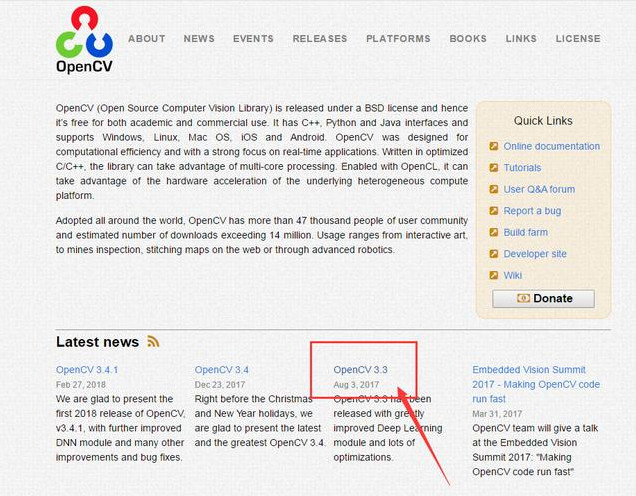
Task: Follow the Report a bug link
Action: pos(532,211)
